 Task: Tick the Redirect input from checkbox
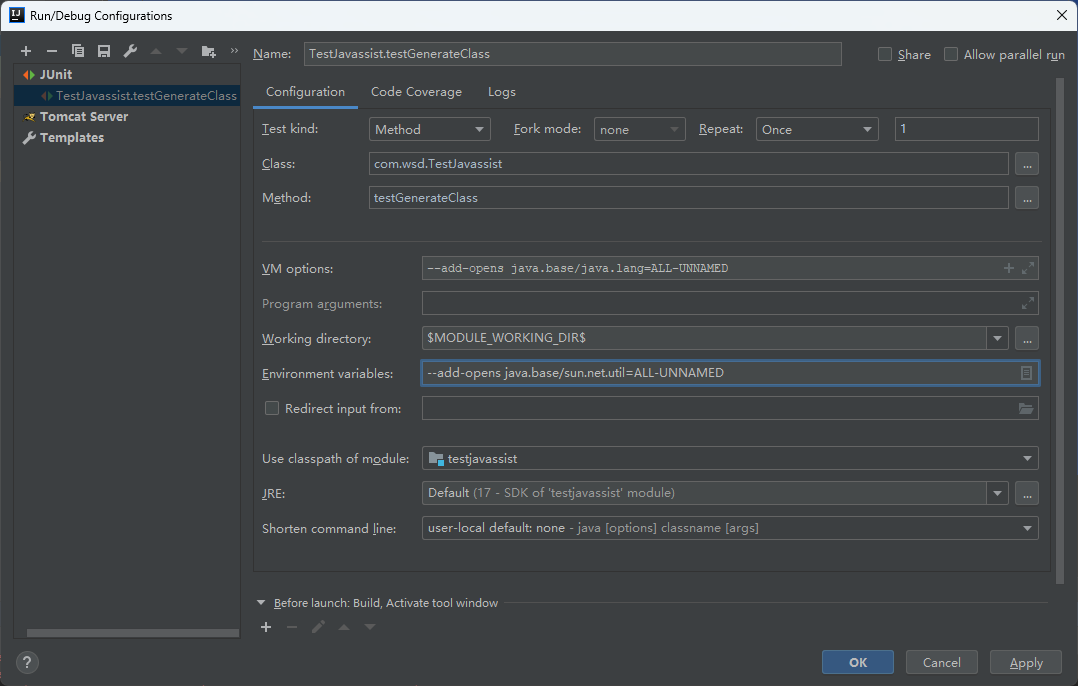[x=272, y=408]
